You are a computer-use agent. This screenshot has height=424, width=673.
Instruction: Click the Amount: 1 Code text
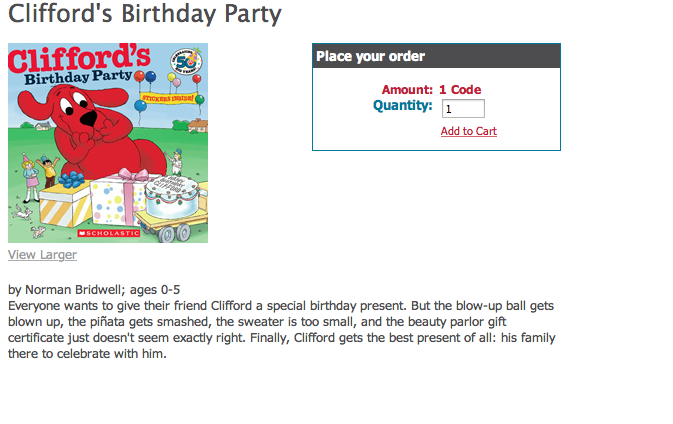tap(431, 90)
